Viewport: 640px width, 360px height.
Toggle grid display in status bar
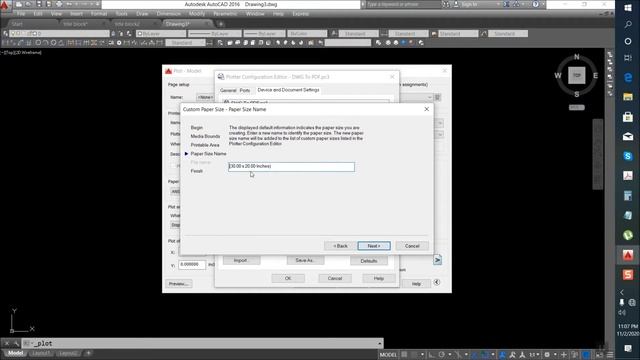pyautogui.click(x=404, y=355)
